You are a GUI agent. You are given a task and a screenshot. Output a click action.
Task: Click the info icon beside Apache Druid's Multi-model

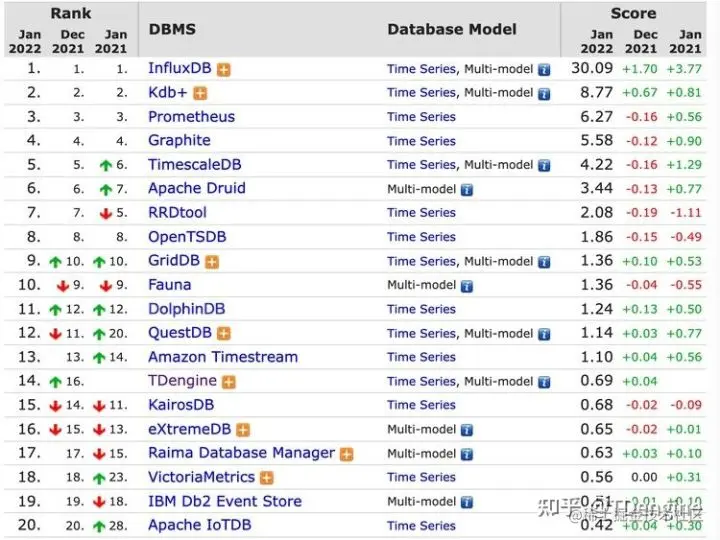tap(467, 189)
